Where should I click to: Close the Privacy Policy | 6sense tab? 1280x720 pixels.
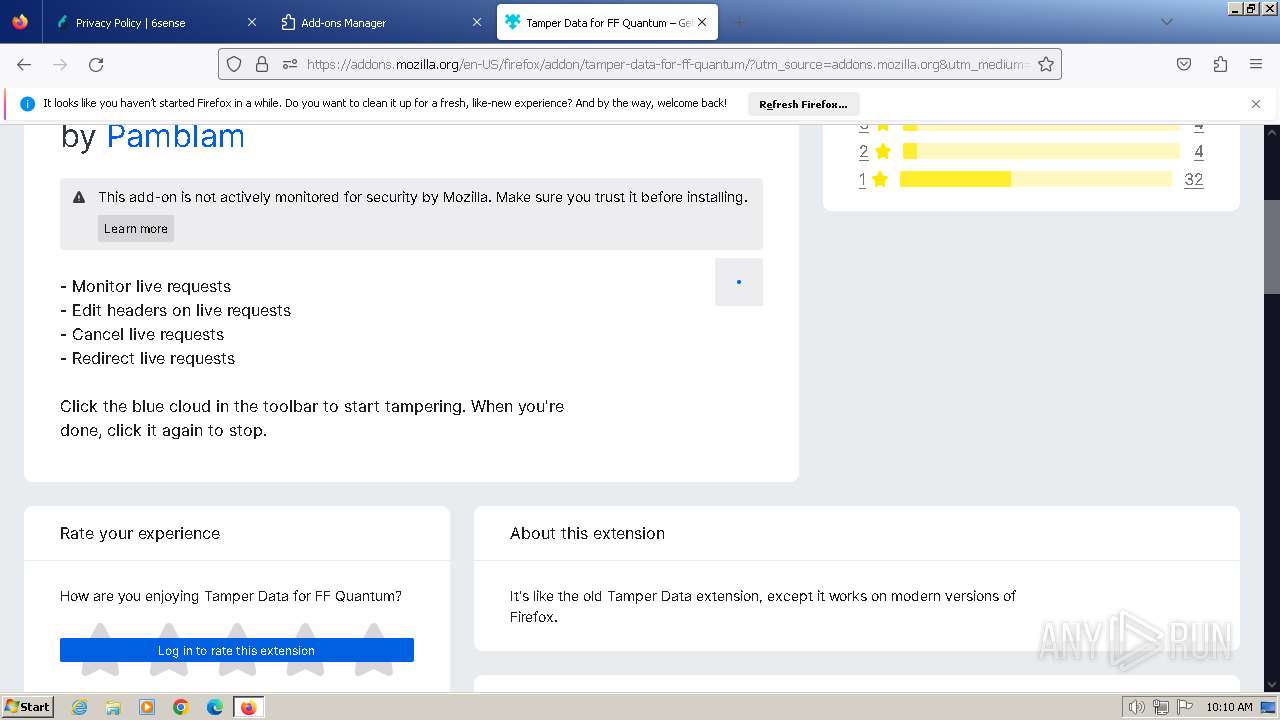(252, 22)
